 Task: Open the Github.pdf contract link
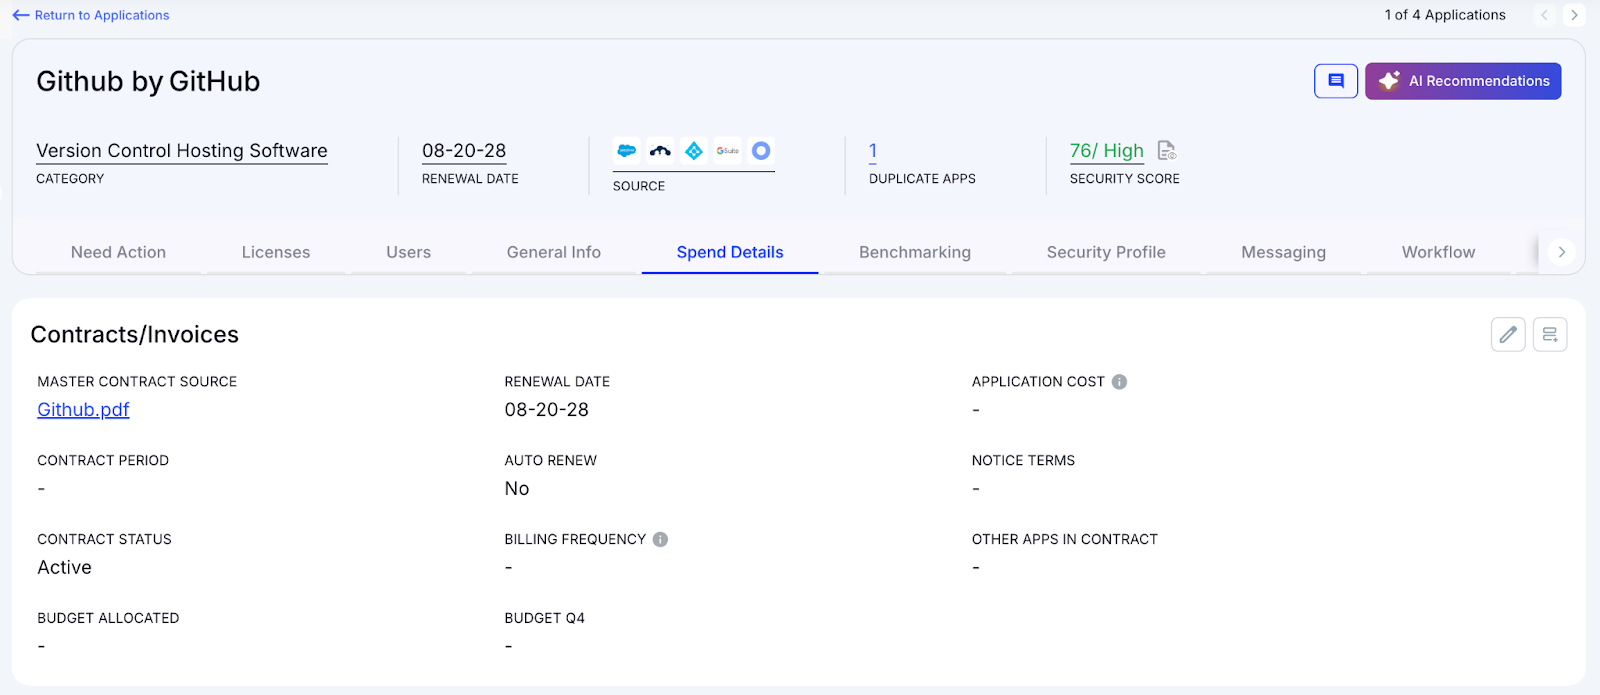coord(83,410)
